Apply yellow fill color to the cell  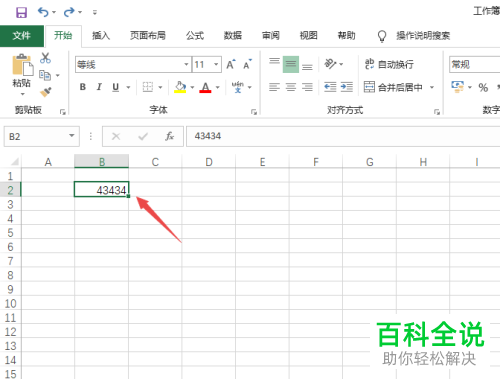[180, 87]
